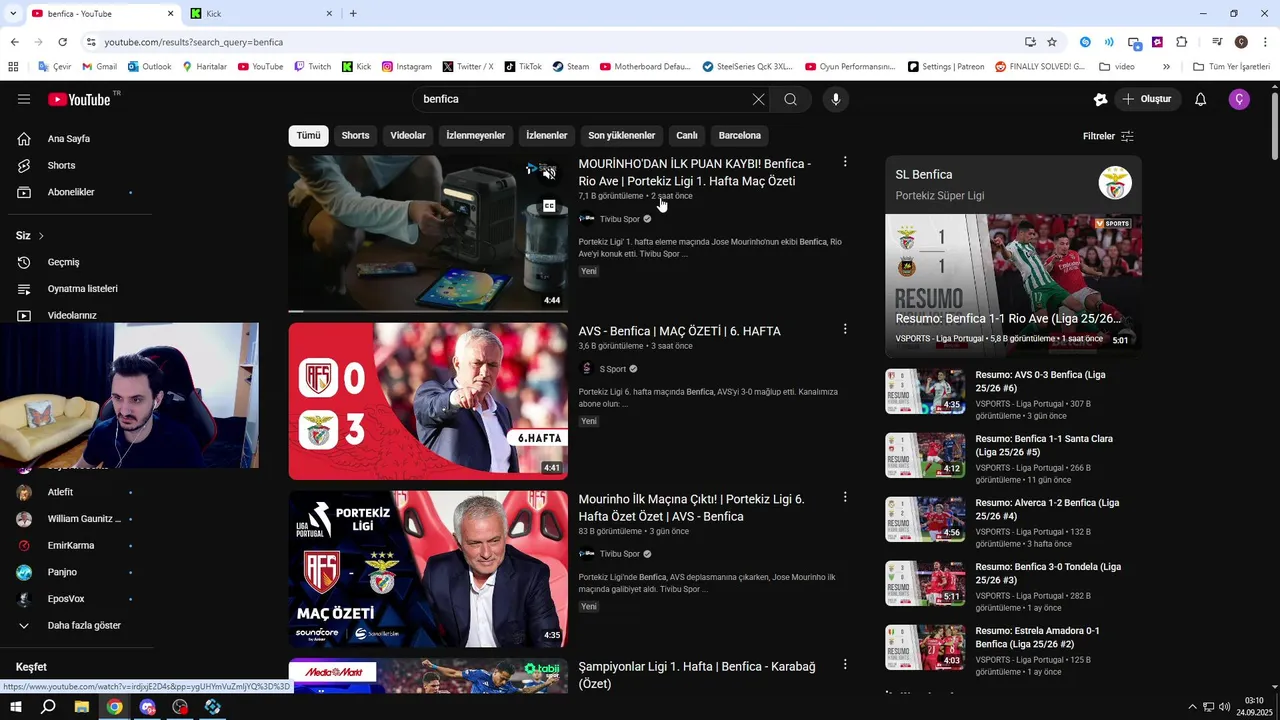Screen dimensions: 1280x720
Task: Open Windows taskbar search
Action: click(x=48, y=707)
